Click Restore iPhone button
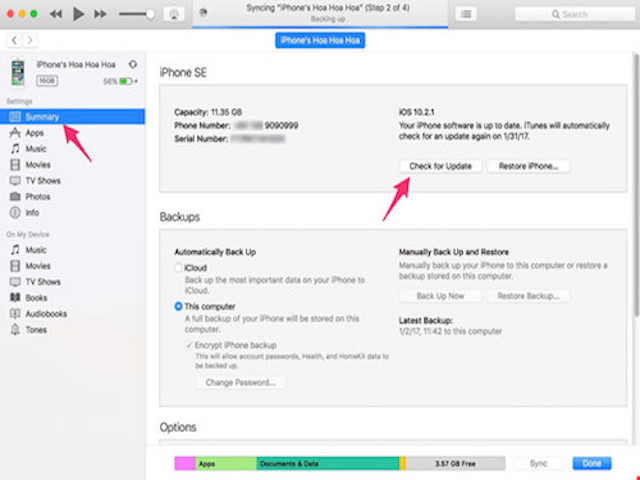The image size is (640, 480). coord(528,166)
